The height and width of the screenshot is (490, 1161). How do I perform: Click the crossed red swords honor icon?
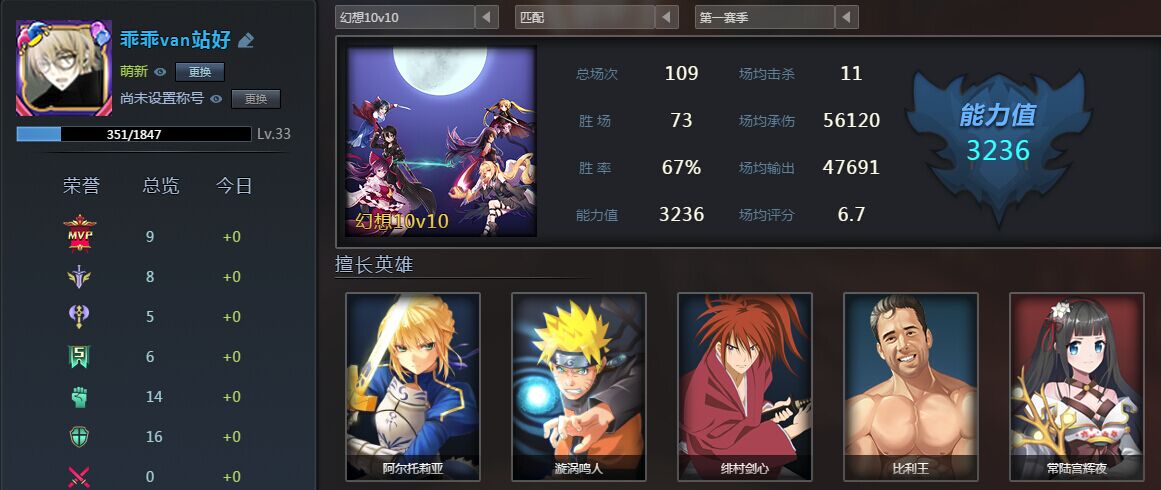coord(79,477)
